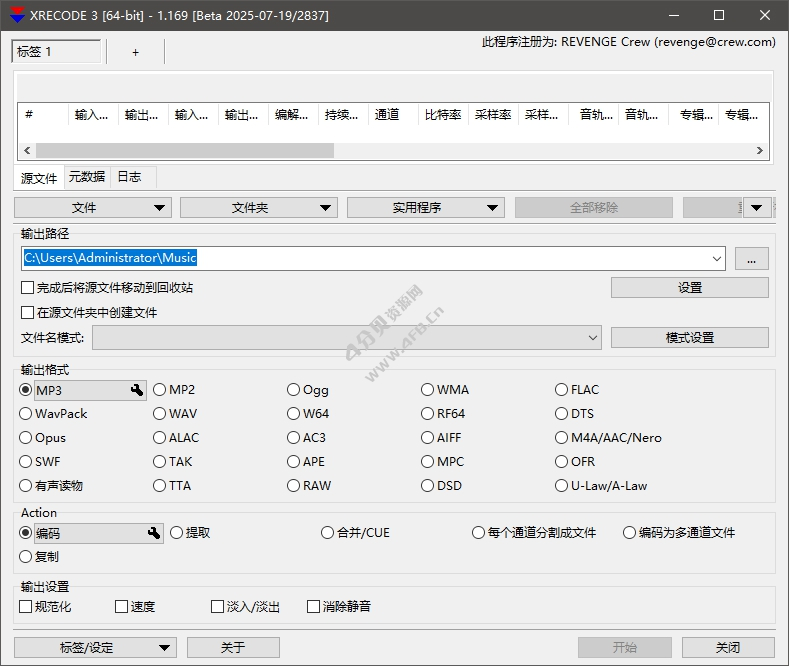
Task: Open the small arrow button after 全部移除
Action: point(757,208)
